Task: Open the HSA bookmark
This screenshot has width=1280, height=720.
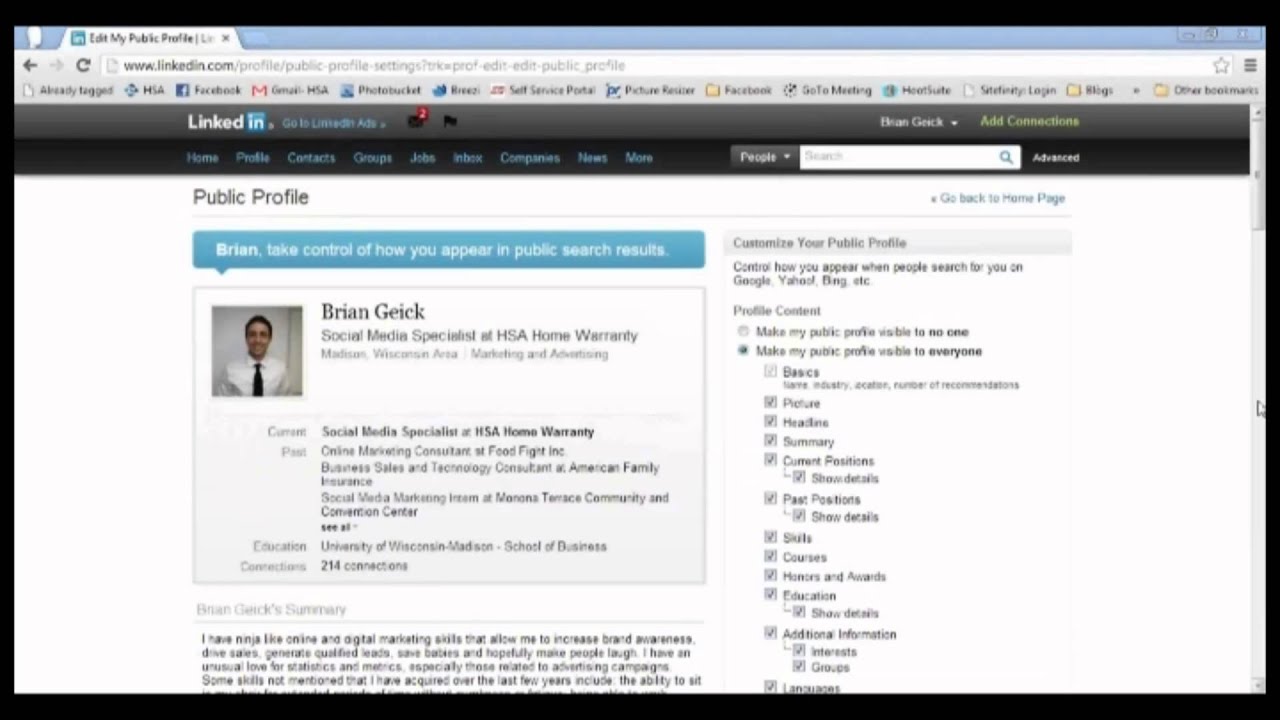Action: (x=144, y=90)
